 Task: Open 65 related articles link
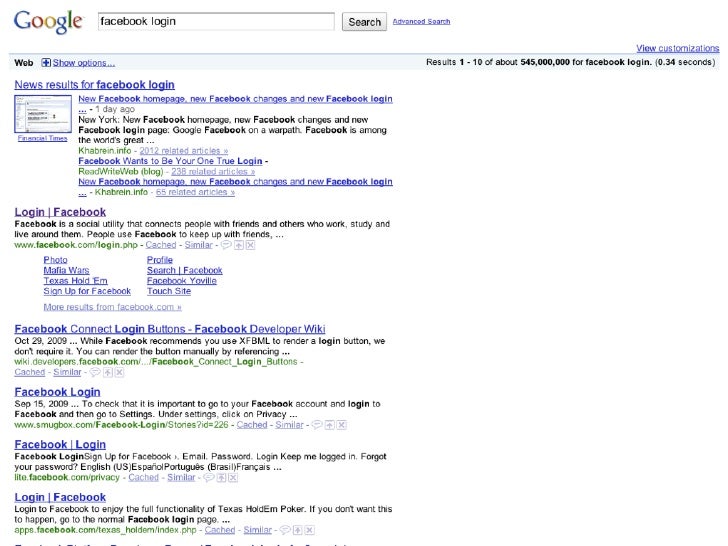195,192
